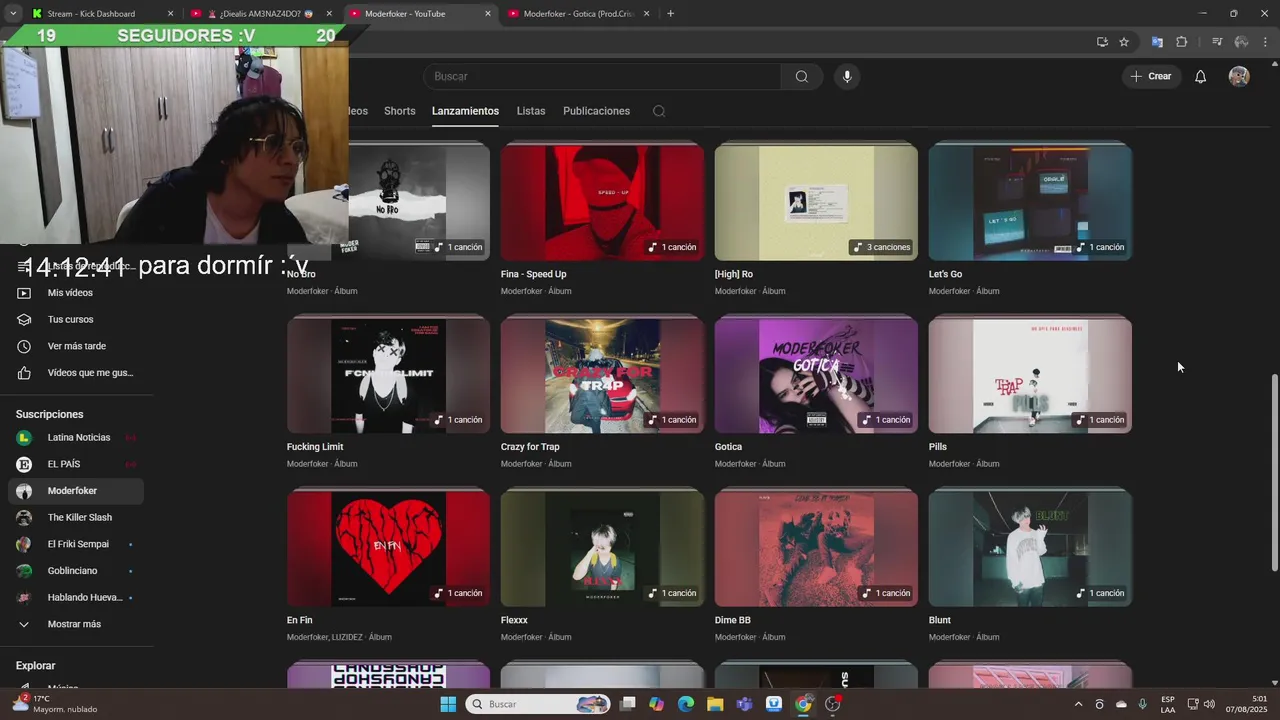Open Copilot icon in taskbar
Screen dimensions: 1280x720
pos(656,704)
